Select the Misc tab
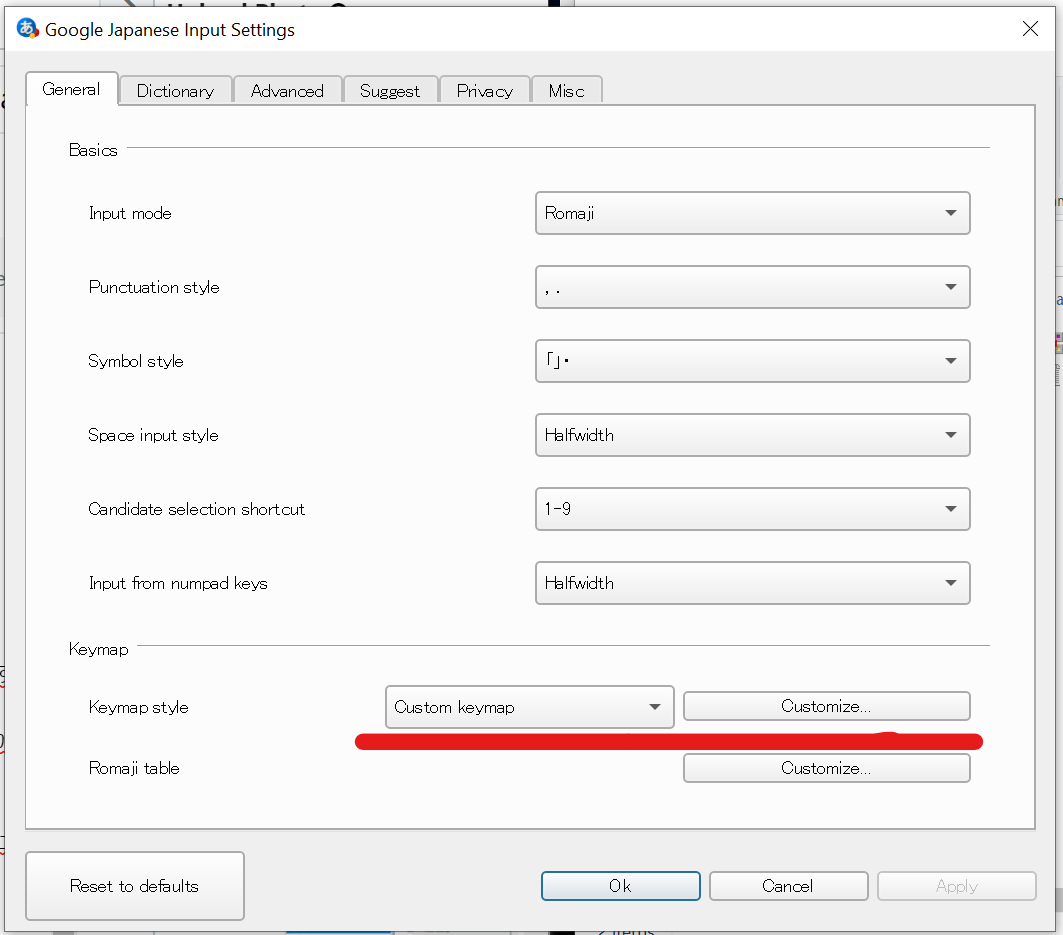Screen dimensions: 1063x935 tap(567, 91)
